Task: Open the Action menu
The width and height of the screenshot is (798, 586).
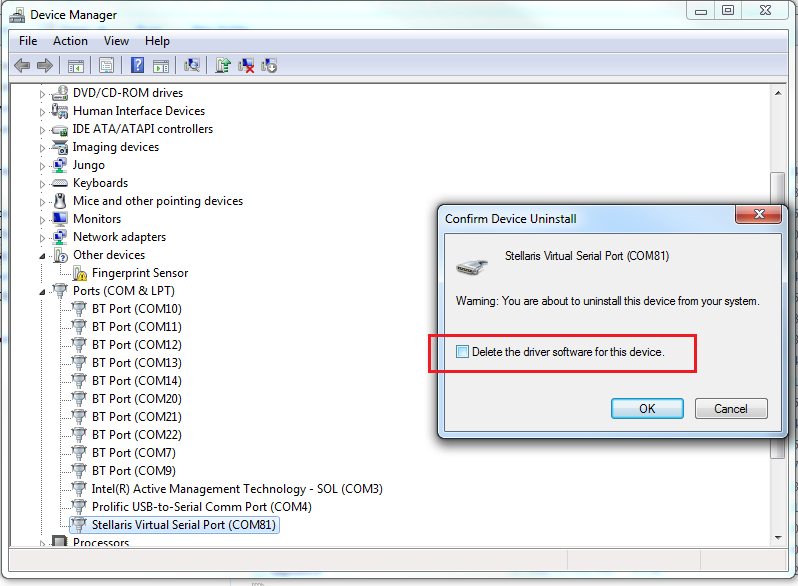Action: click(70, 41)
